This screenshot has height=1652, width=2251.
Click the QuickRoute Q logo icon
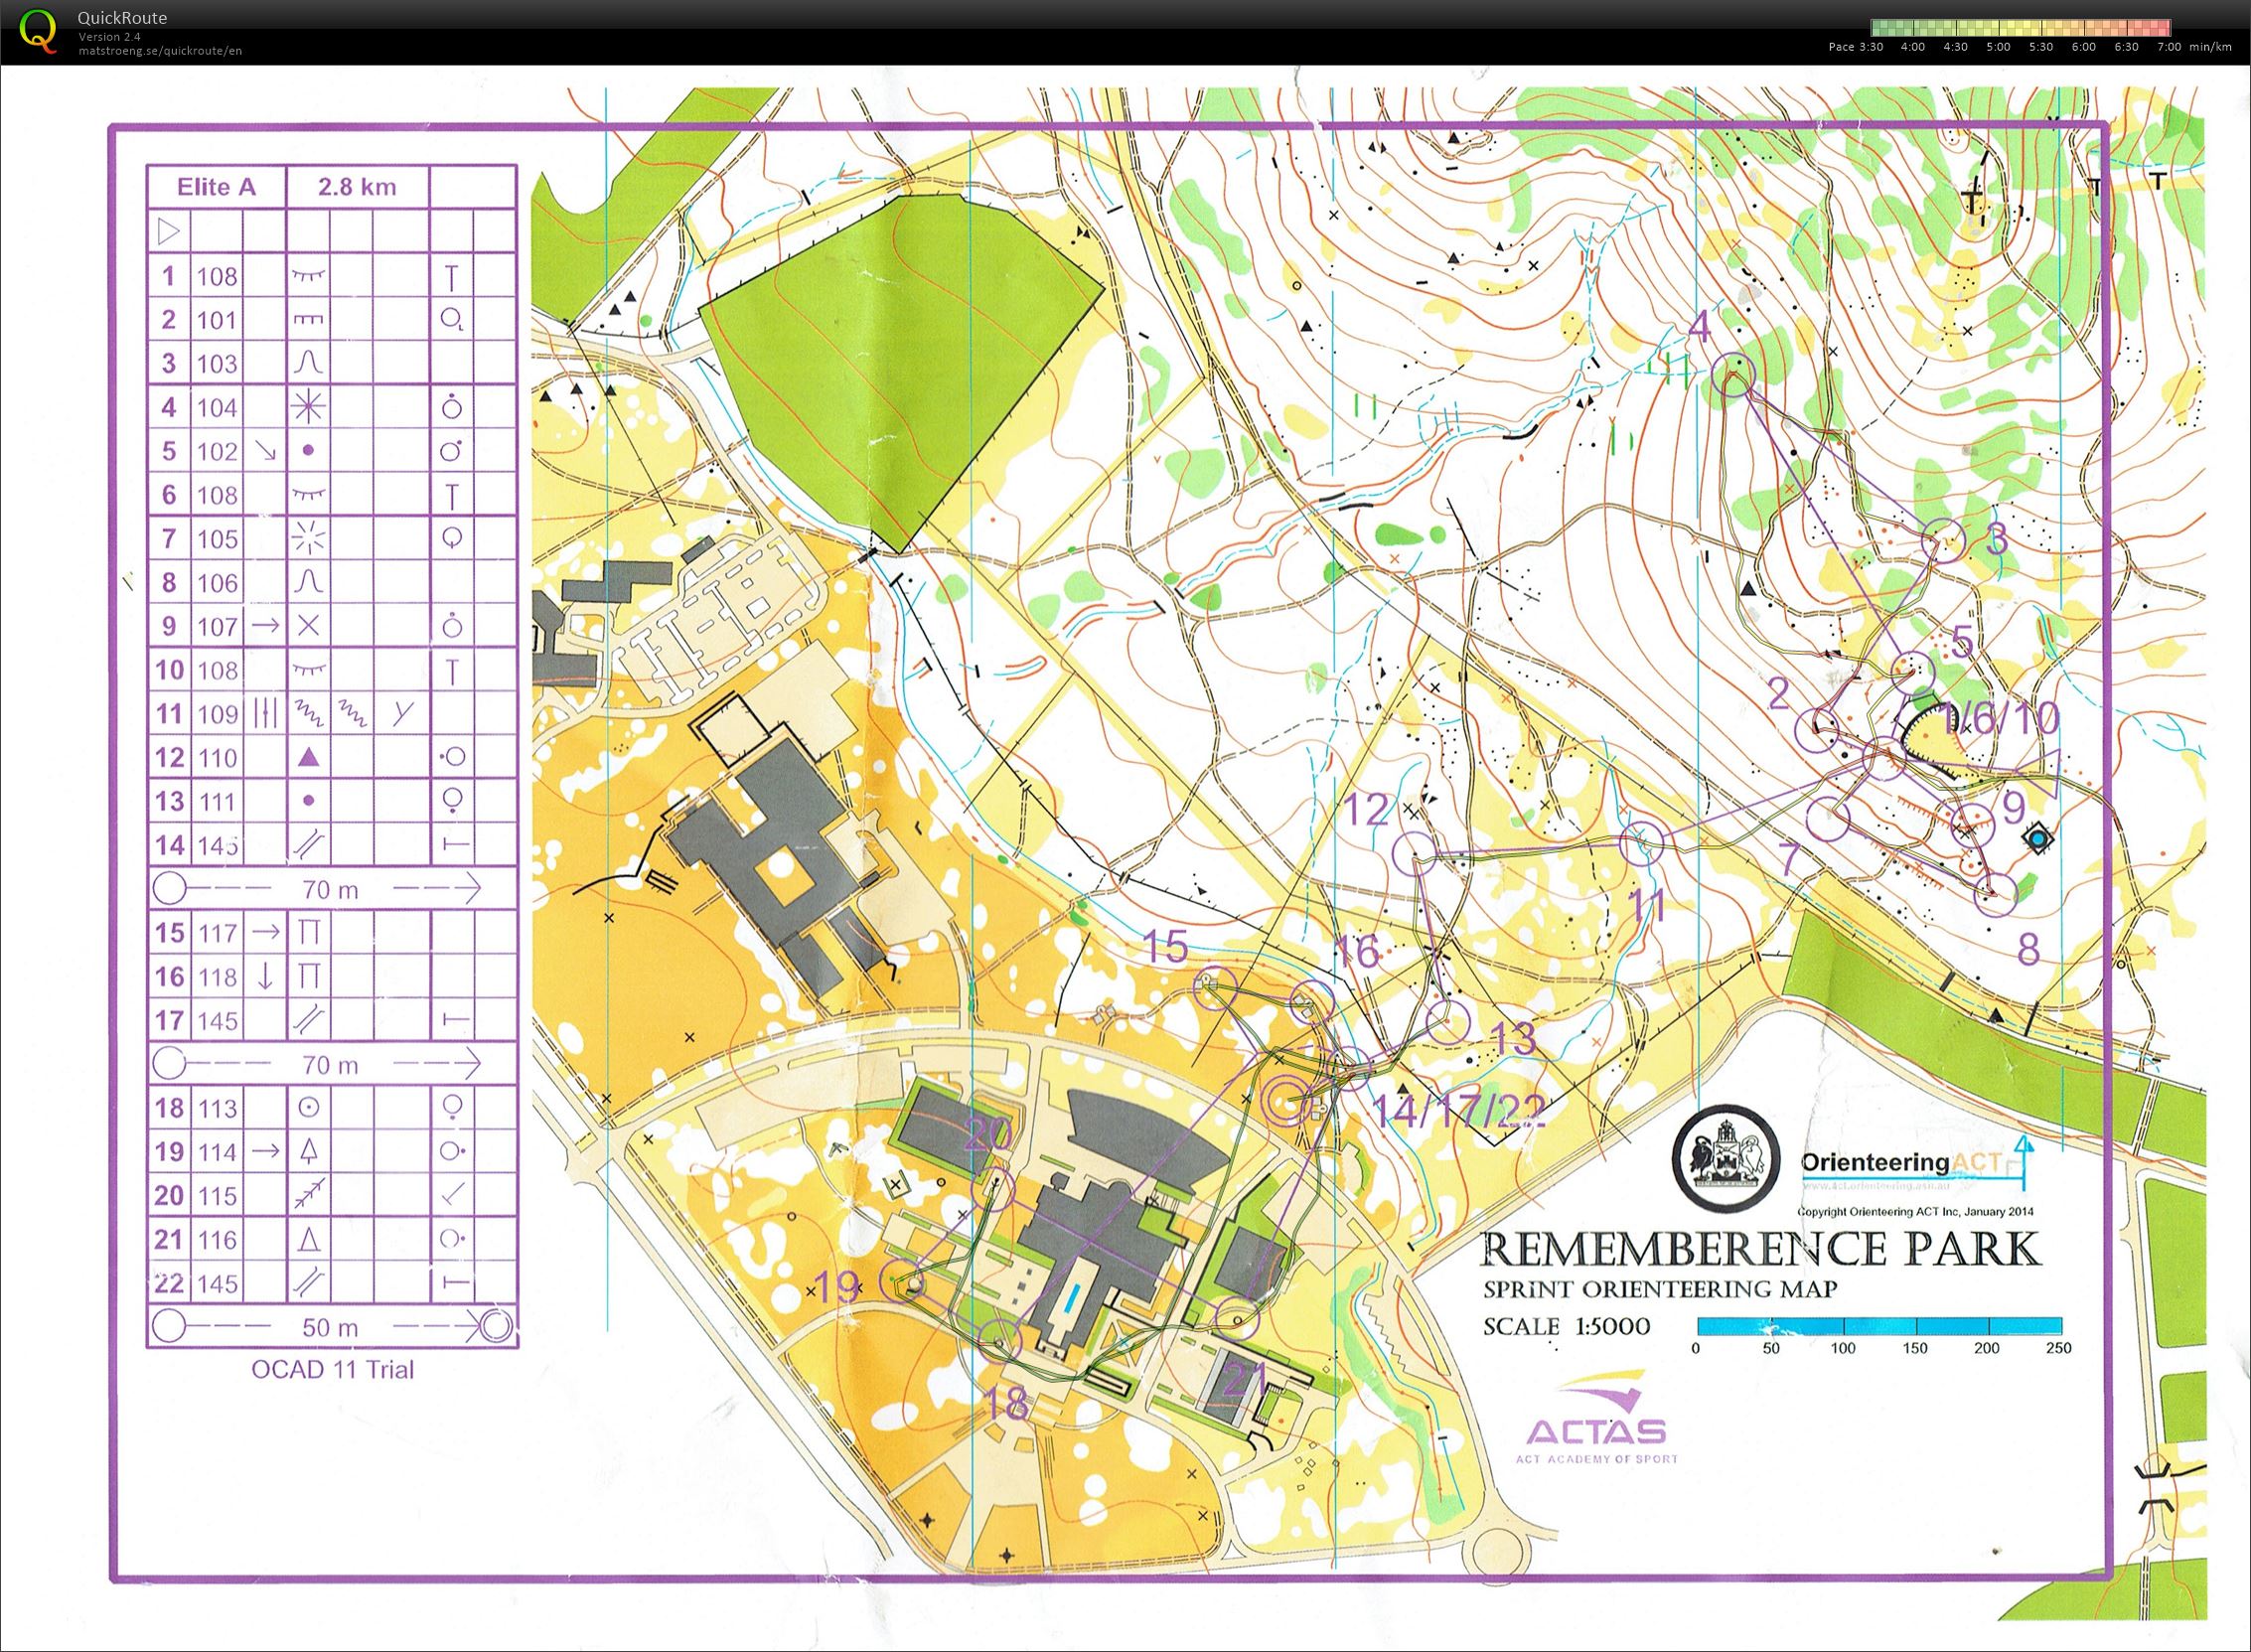(x=39, y=31)
